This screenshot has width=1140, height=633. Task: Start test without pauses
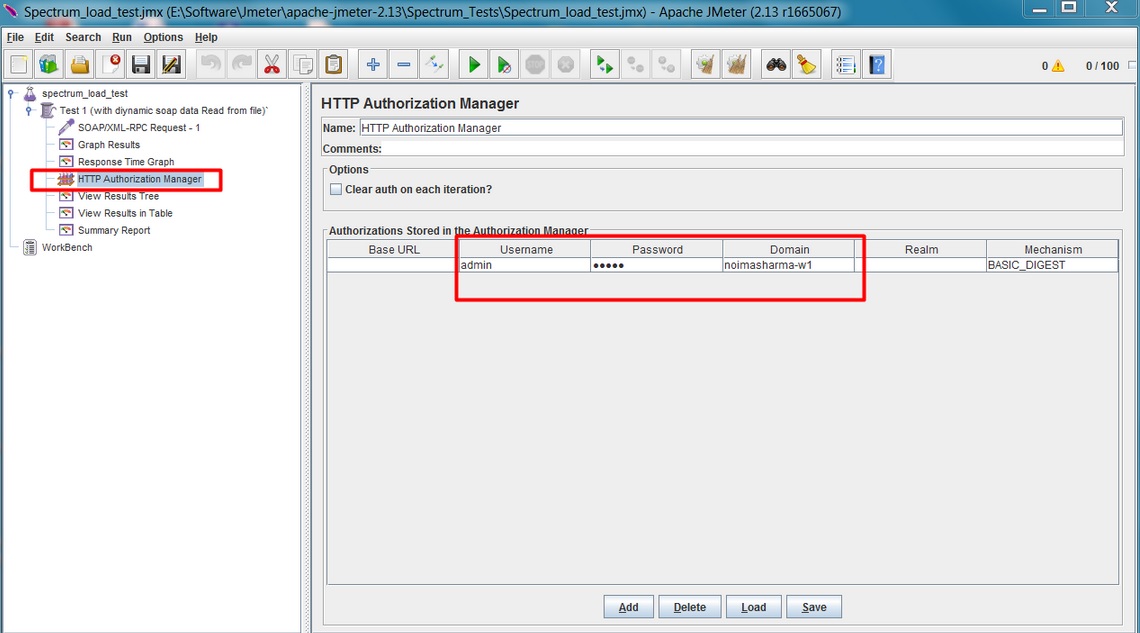pos(504,63)
